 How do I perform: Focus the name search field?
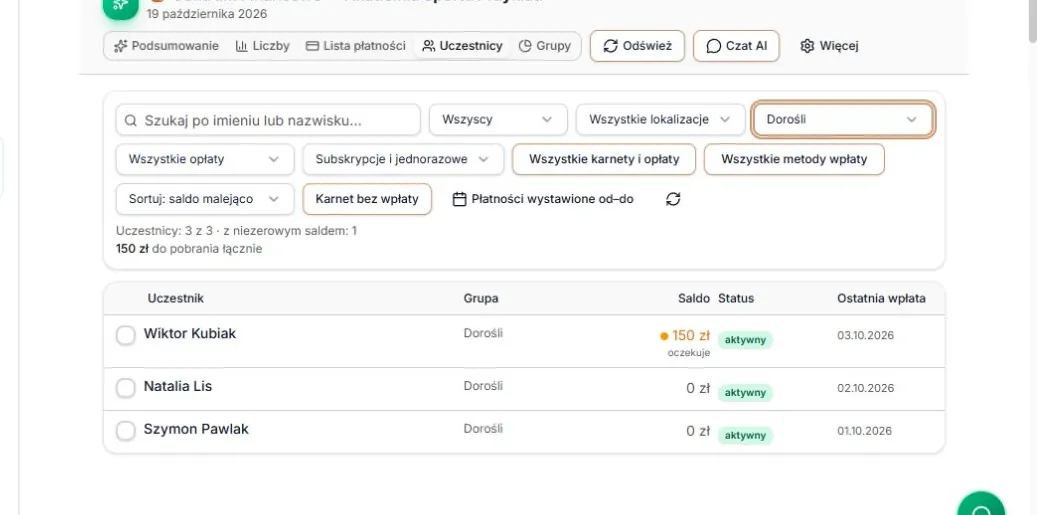pyautogui.click(x=268, y=120)
